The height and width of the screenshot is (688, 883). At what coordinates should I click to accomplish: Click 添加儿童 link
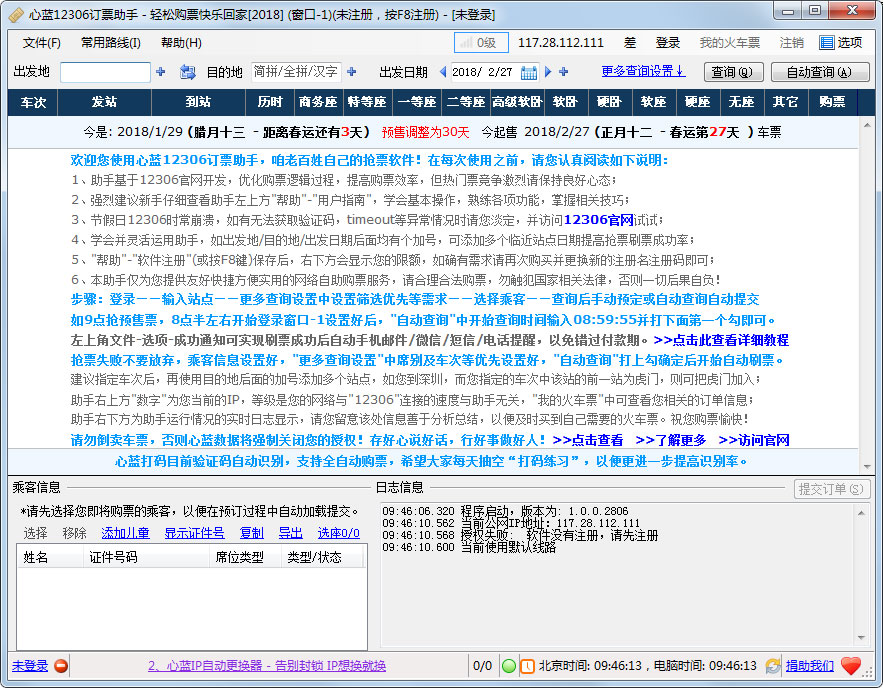point(125,533)
